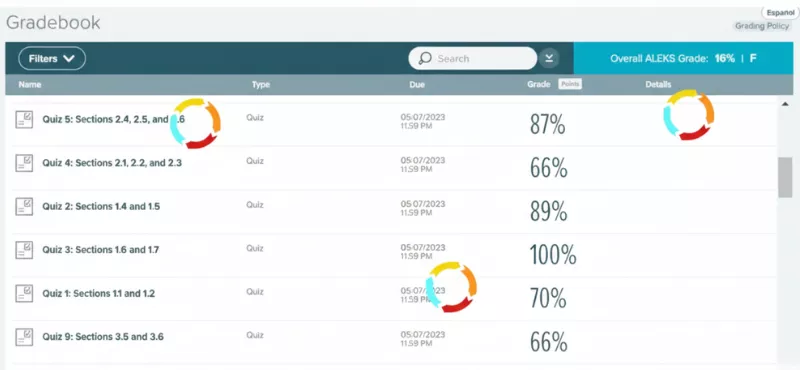Click the Details column header

(x=658, y=85)
